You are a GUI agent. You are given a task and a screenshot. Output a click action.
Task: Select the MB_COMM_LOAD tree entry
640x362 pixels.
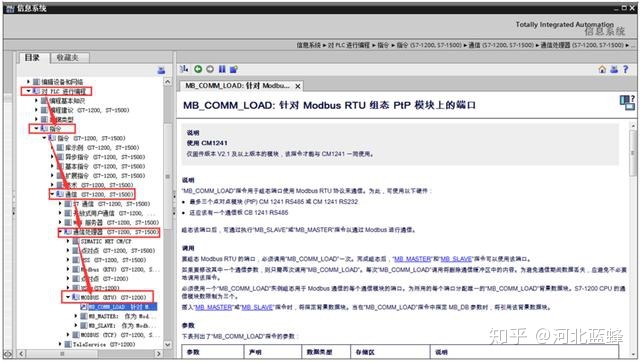click(119, 306)
